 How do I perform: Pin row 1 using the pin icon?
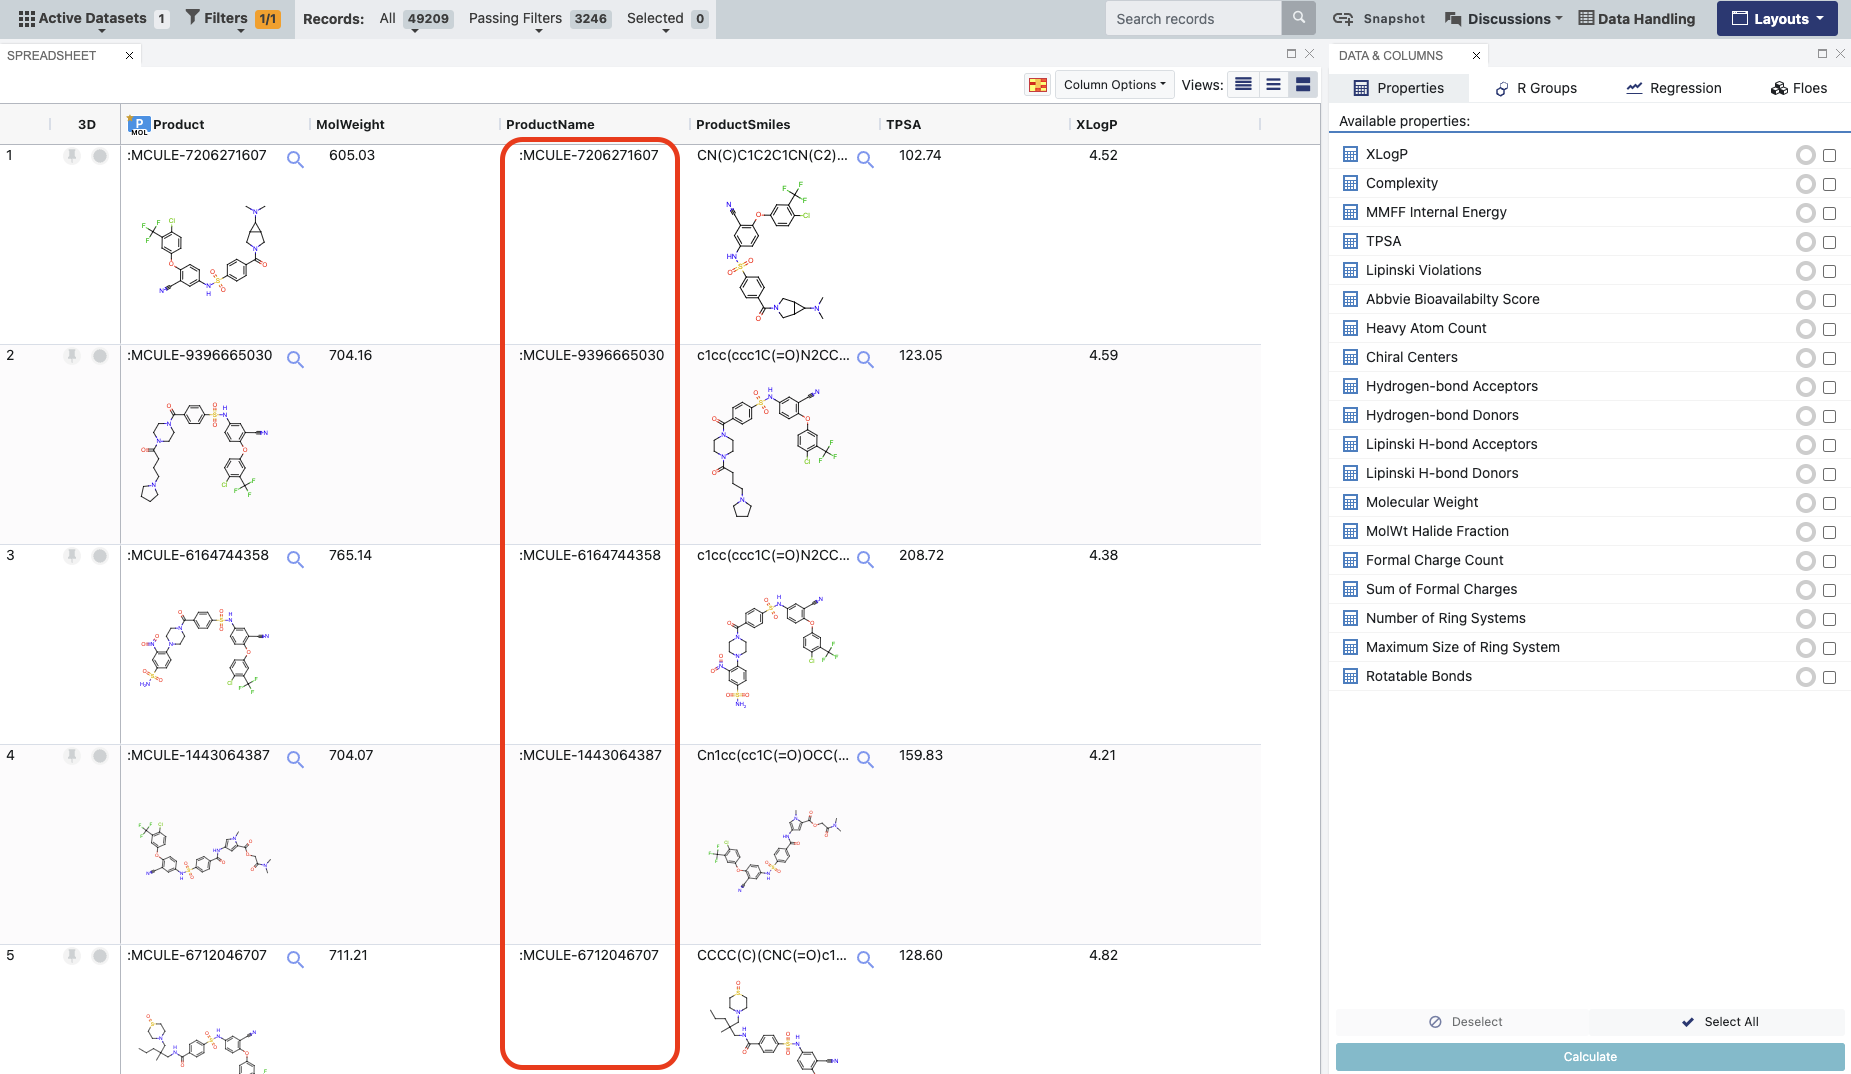[x=72, y=156]
